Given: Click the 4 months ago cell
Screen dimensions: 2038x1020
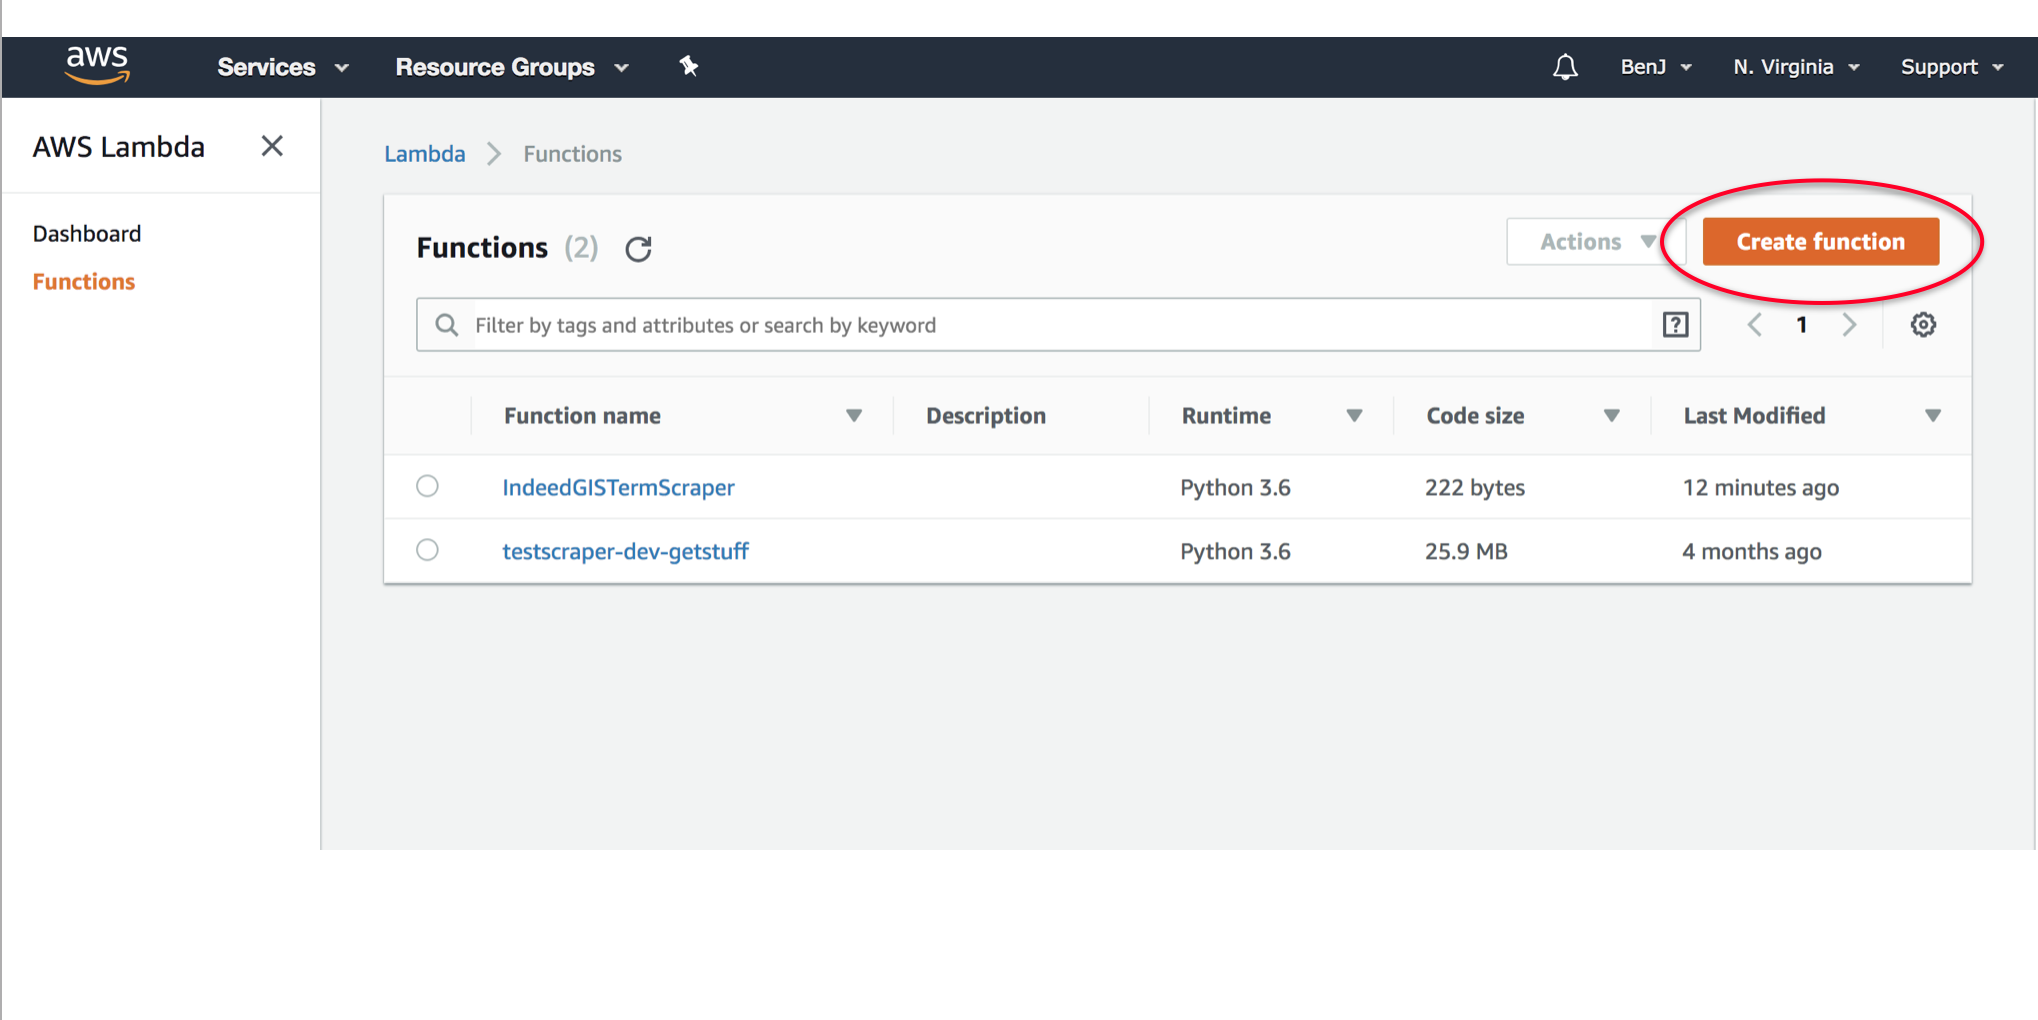Looking at the screenshot, I should point(1751,551).
